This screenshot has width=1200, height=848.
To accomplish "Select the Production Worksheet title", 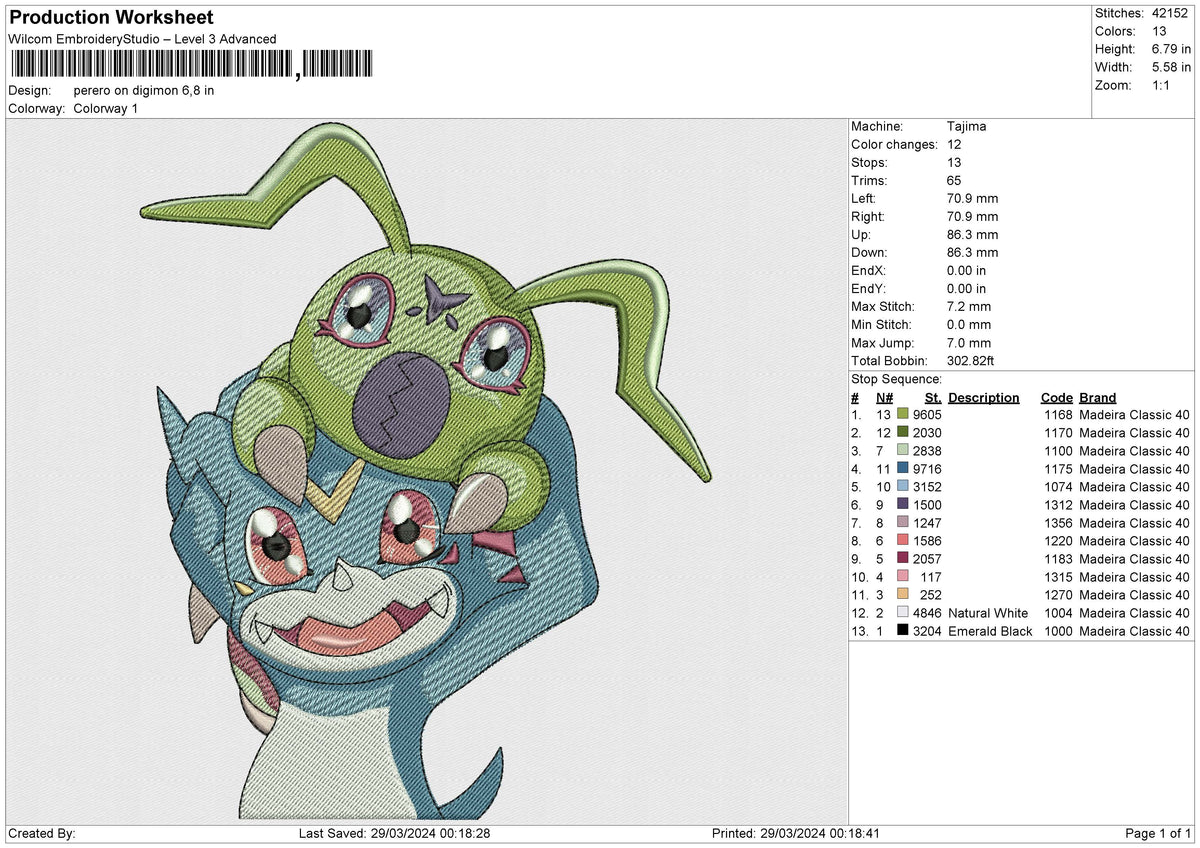I will click(x=111, y=18).
